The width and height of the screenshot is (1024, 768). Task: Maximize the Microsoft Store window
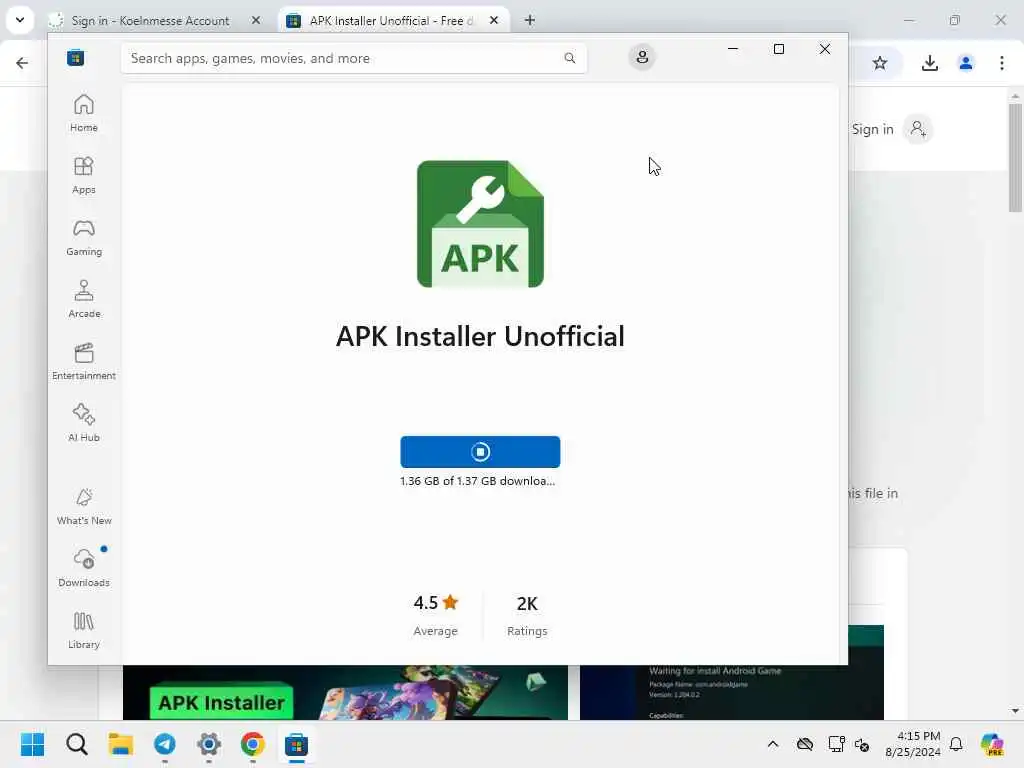point(778,49)
